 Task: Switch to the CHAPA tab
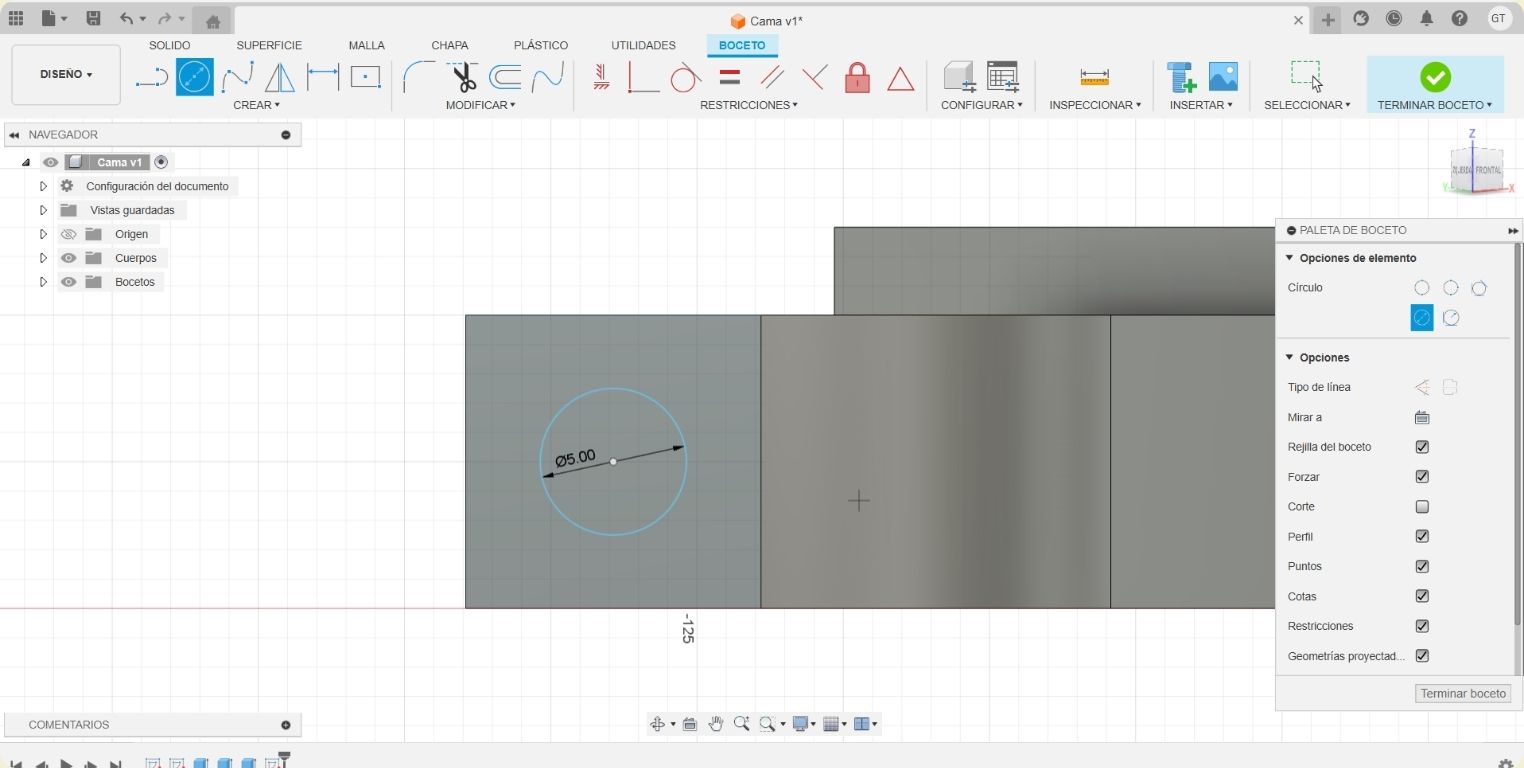[449, 45]
